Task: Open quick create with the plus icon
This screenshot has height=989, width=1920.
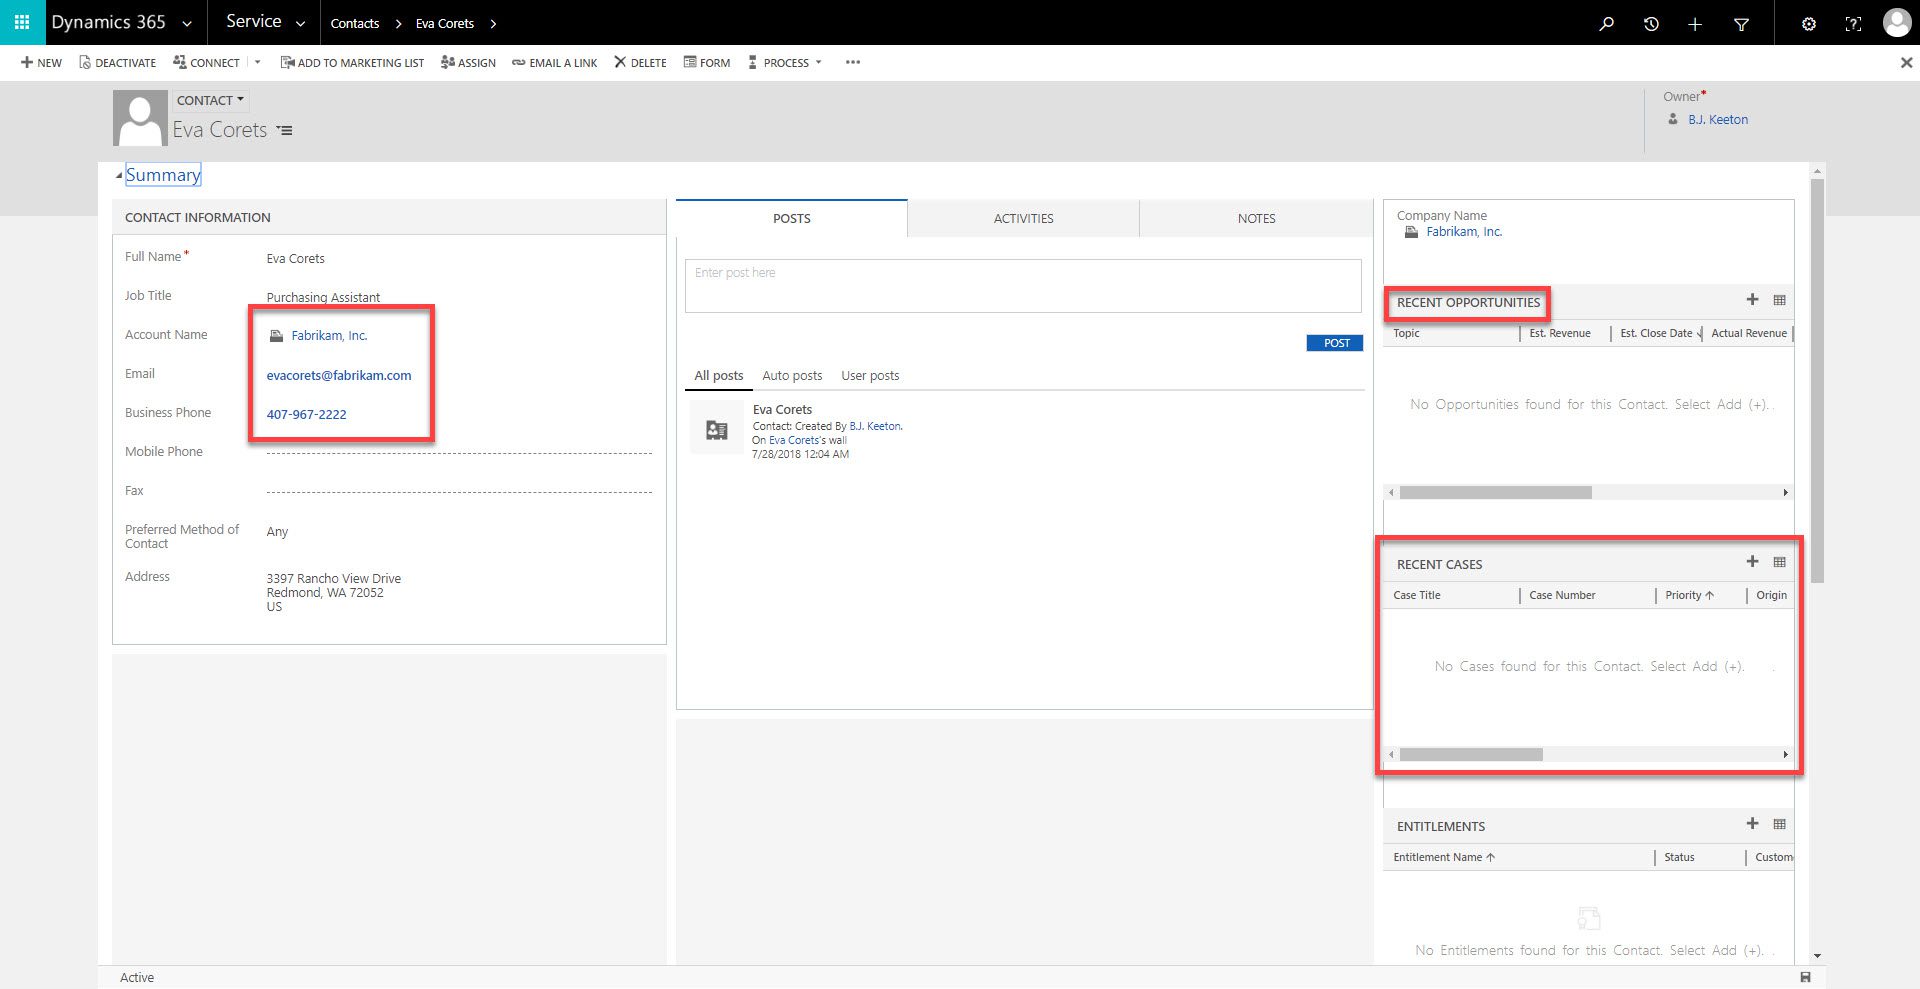Action: [x=1695, y=22]
